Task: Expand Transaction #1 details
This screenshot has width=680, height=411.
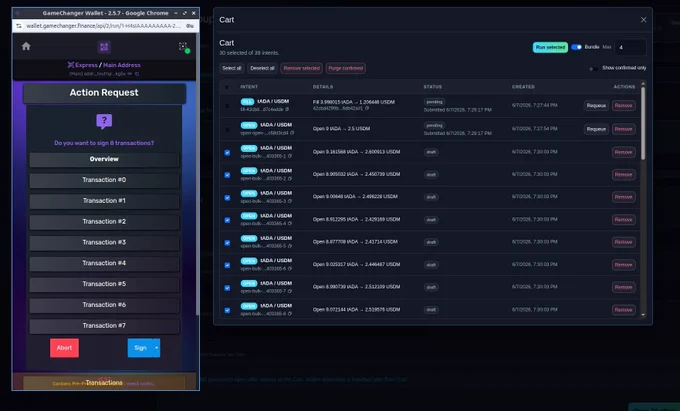Action: click(104, 201)
